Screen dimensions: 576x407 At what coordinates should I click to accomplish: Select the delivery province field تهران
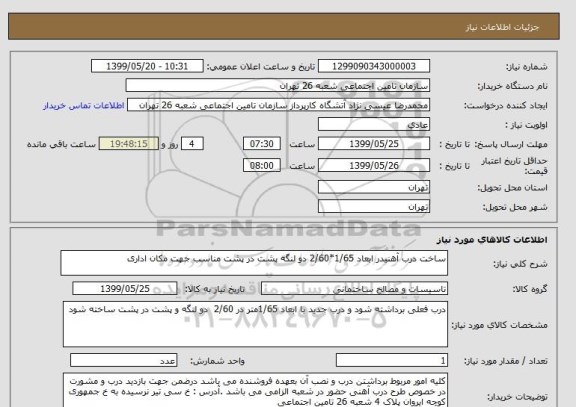point(374,187)
